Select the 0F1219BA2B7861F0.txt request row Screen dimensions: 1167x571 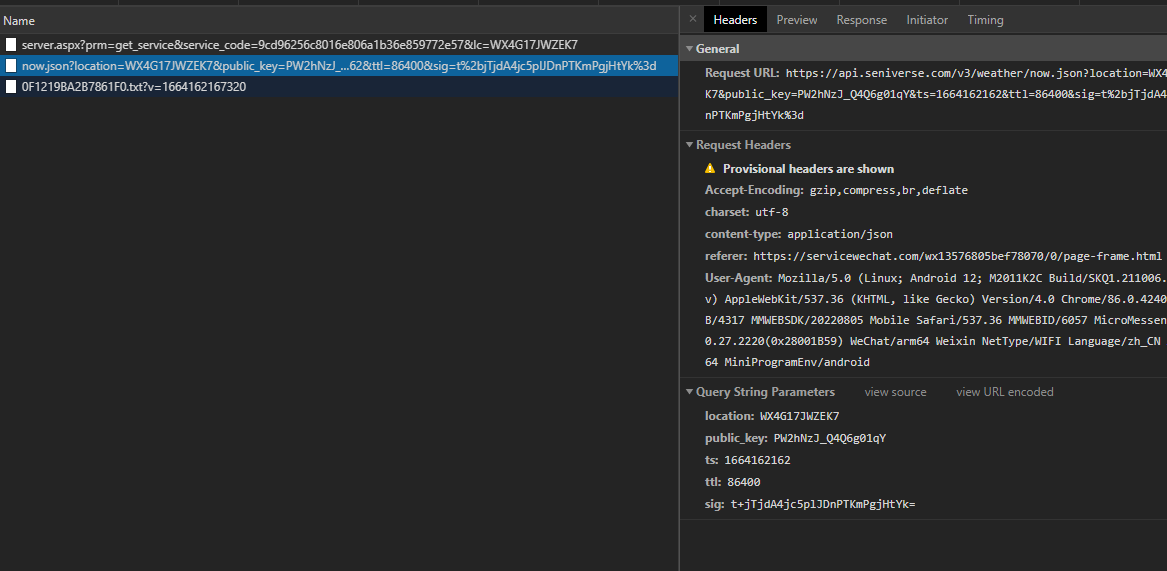point(339,86)
